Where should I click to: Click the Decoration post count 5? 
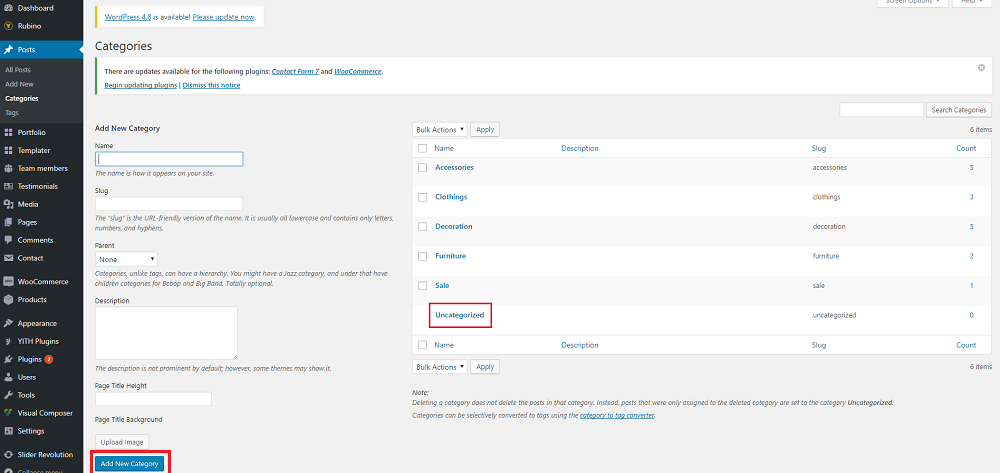coord(971,226)
